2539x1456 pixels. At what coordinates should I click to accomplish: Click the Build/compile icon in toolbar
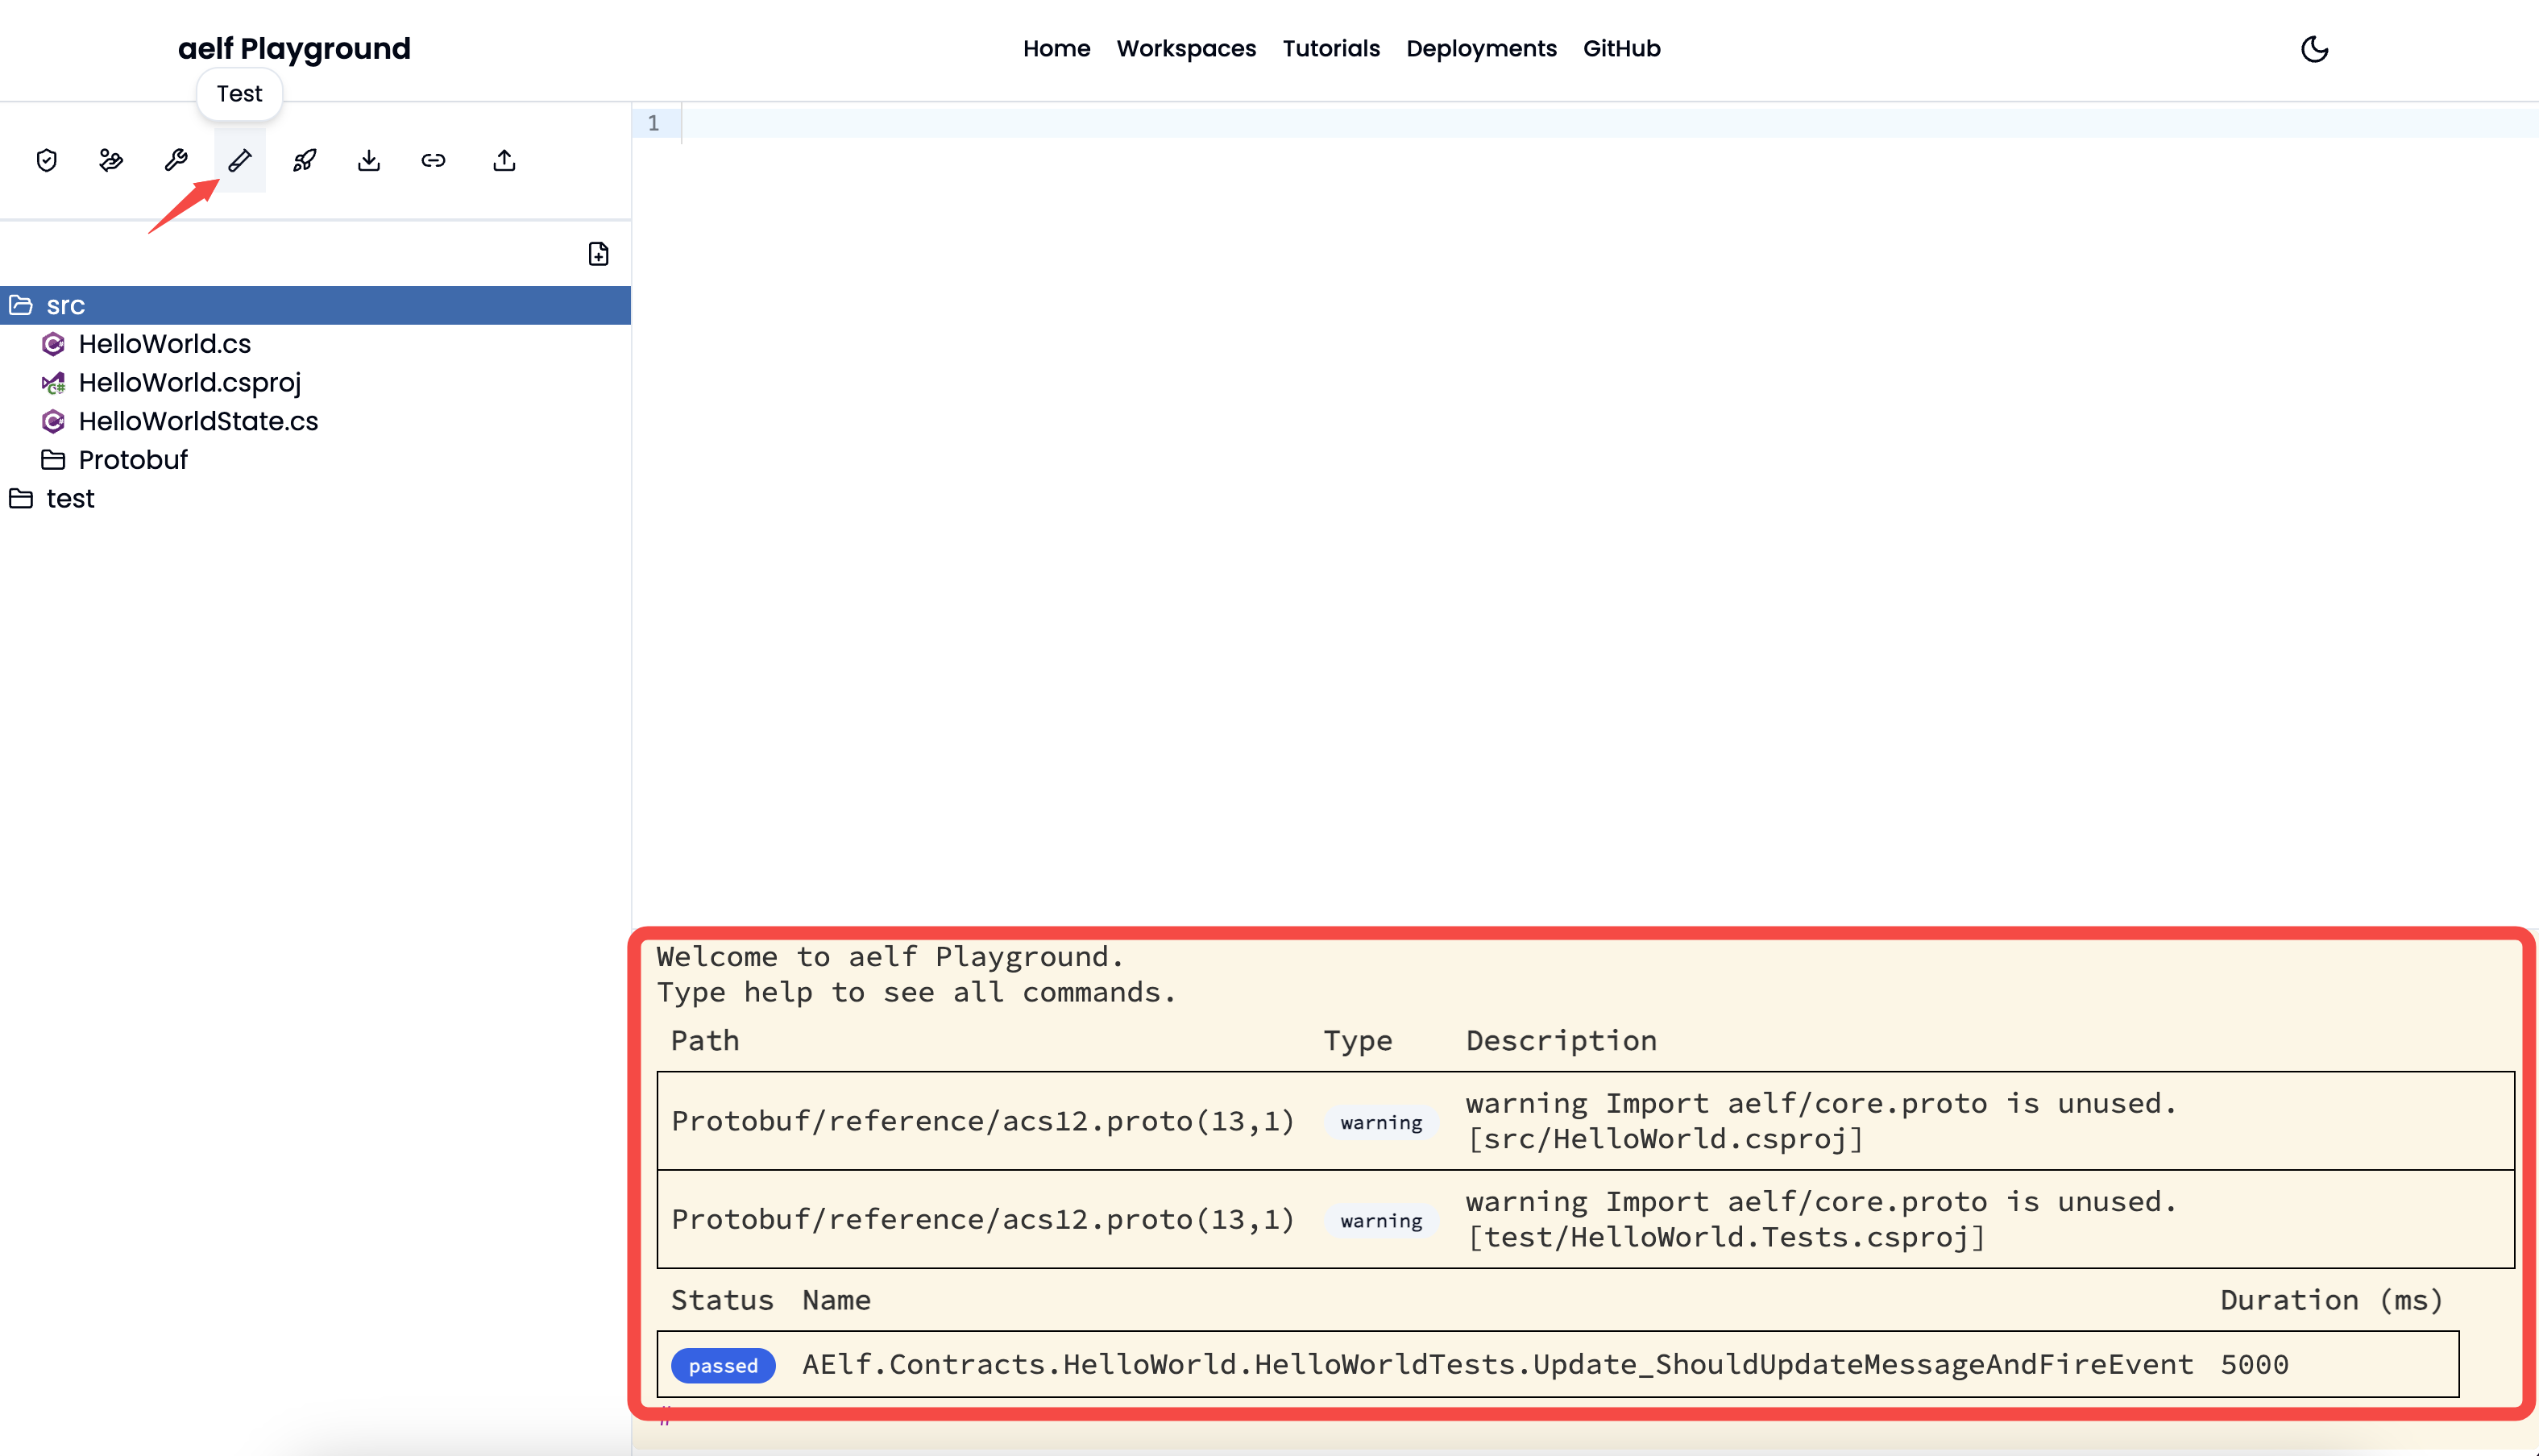174,160
